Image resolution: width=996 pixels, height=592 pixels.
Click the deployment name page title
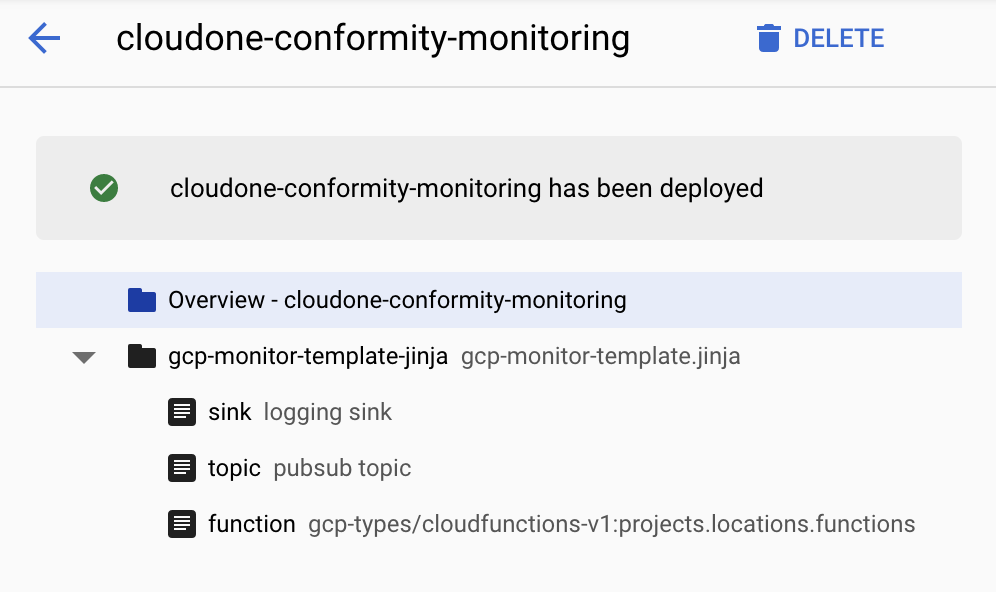click(373, 39)
